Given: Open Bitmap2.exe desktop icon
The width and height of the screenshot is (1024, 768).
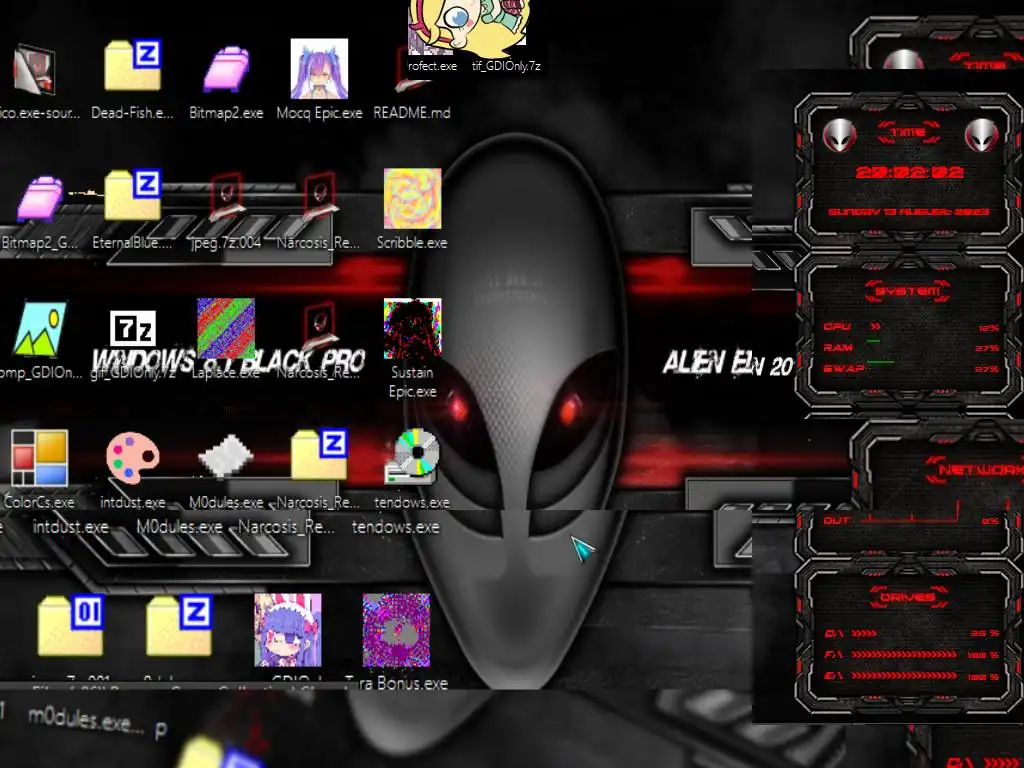Looking at the screenshot, I should 226,69.
